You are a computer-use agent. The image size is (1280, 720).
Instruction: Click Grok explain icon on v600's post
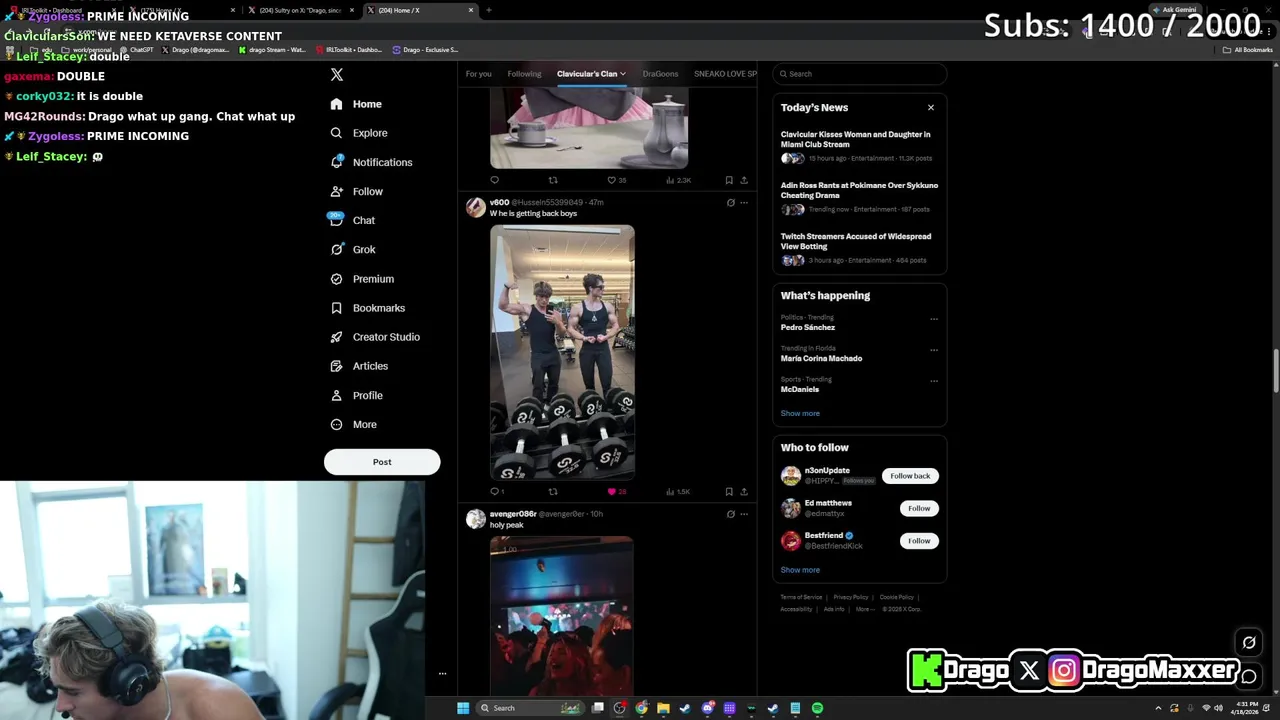tap(730, 203)
